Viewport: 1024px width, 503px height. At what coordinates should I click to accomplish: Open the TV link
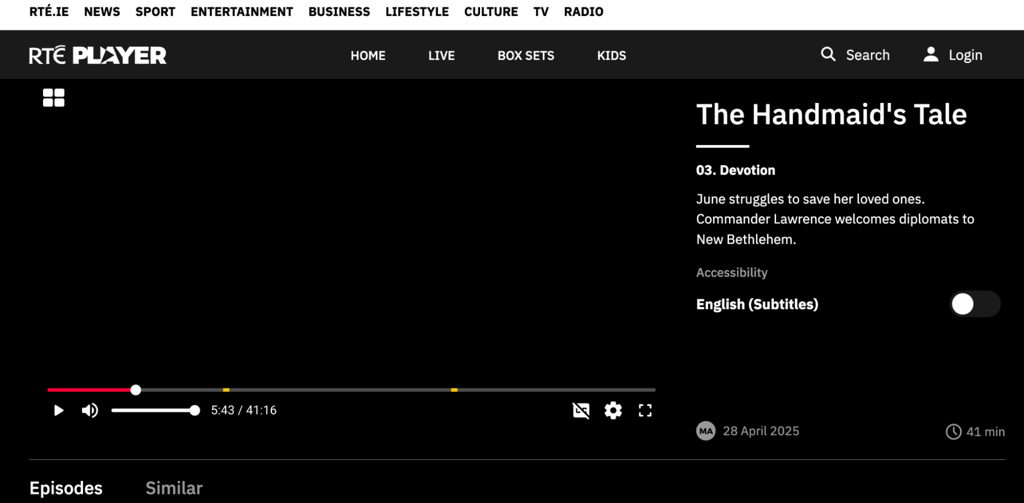[541, 12]
